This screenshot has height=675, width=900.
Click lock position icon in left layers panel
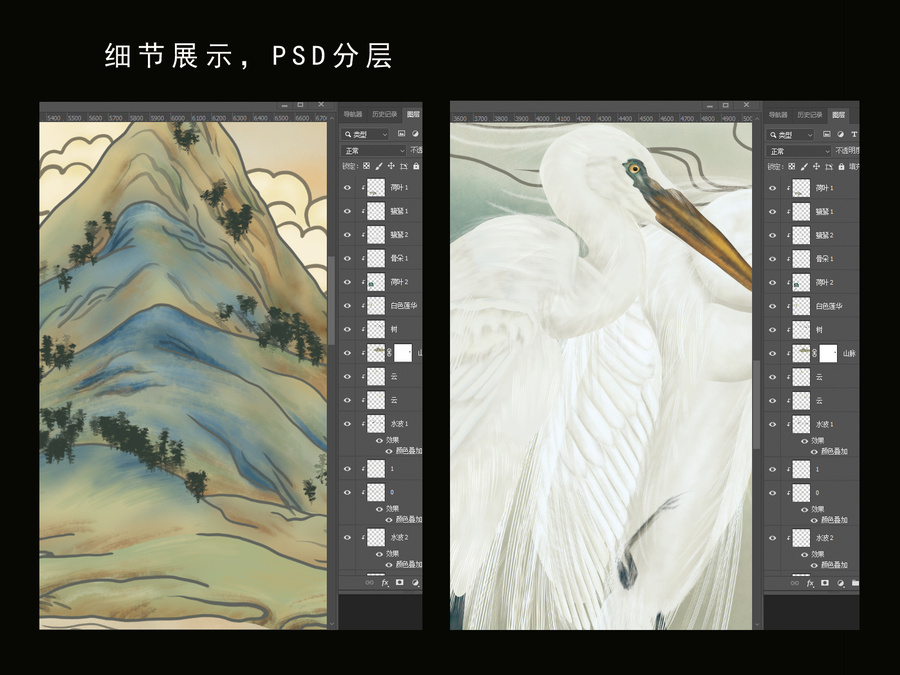pyautogui.click(x=391, y=166)
